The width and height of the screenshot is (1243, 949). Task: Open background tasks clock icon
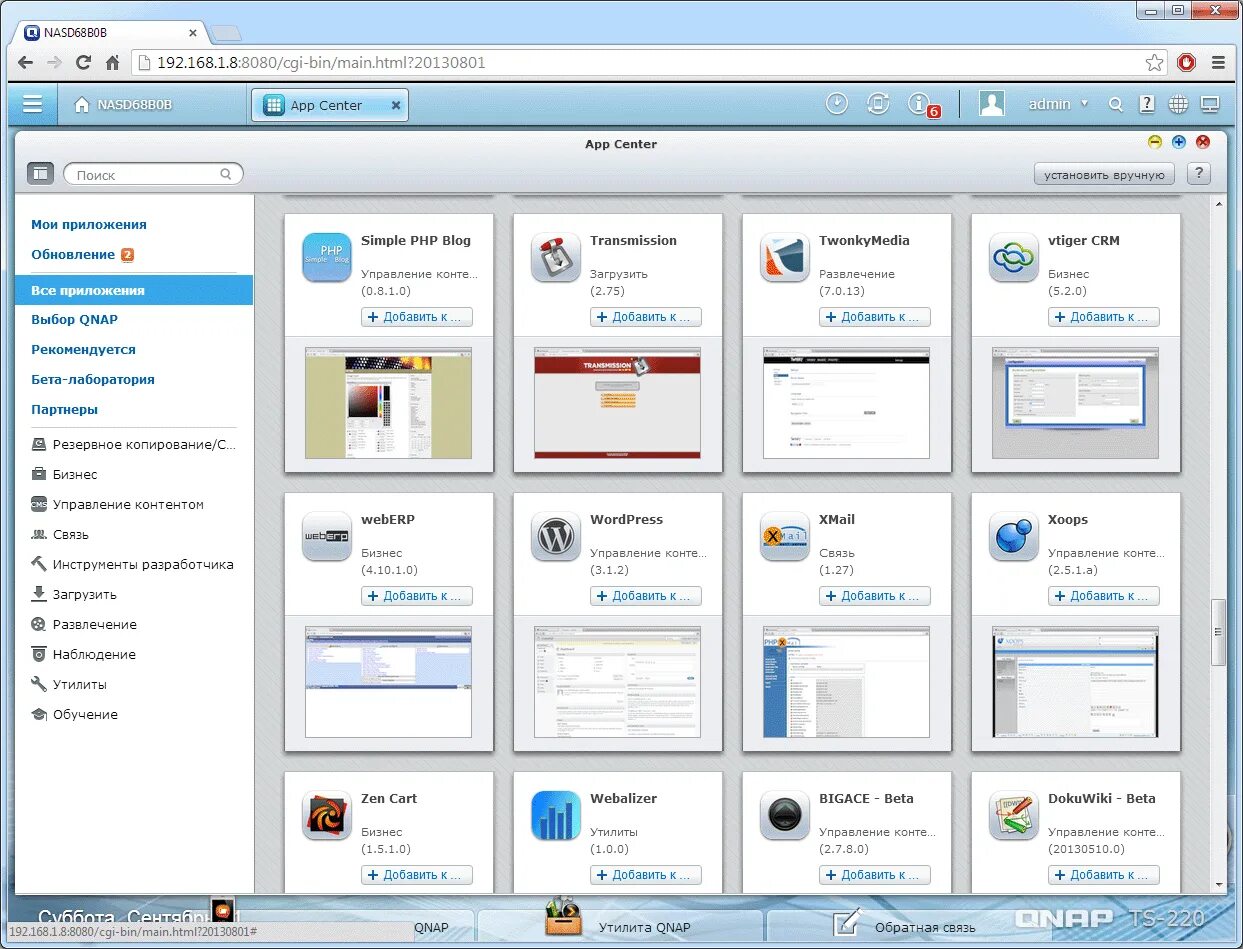[837, 104]
